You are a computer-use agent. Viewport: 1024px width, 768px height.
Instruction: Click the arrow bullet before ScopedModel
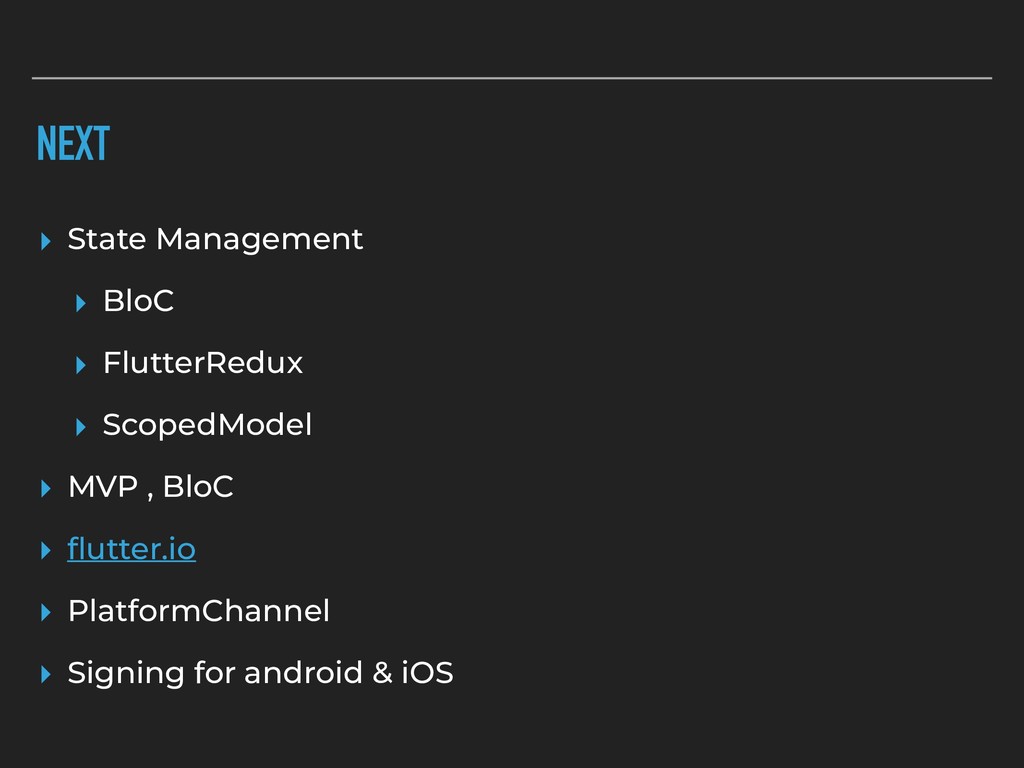point(80,427)
